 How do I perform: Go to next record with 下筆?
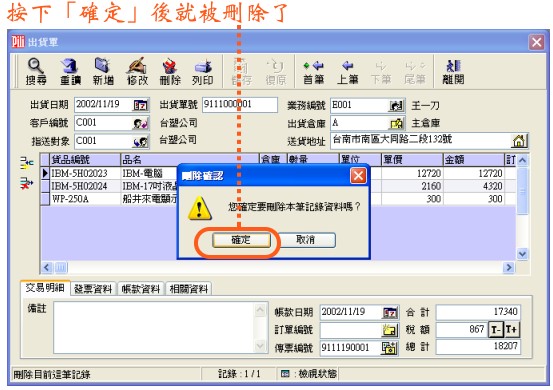pos(381,72)
